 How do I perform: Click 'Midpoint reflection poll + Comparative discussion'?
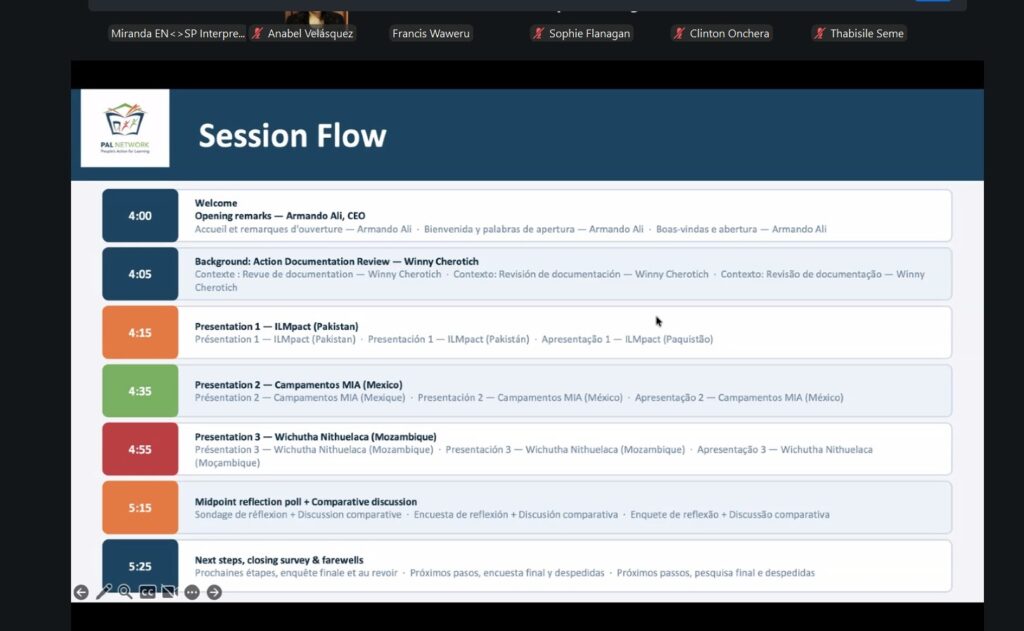[x=306, y=502]
